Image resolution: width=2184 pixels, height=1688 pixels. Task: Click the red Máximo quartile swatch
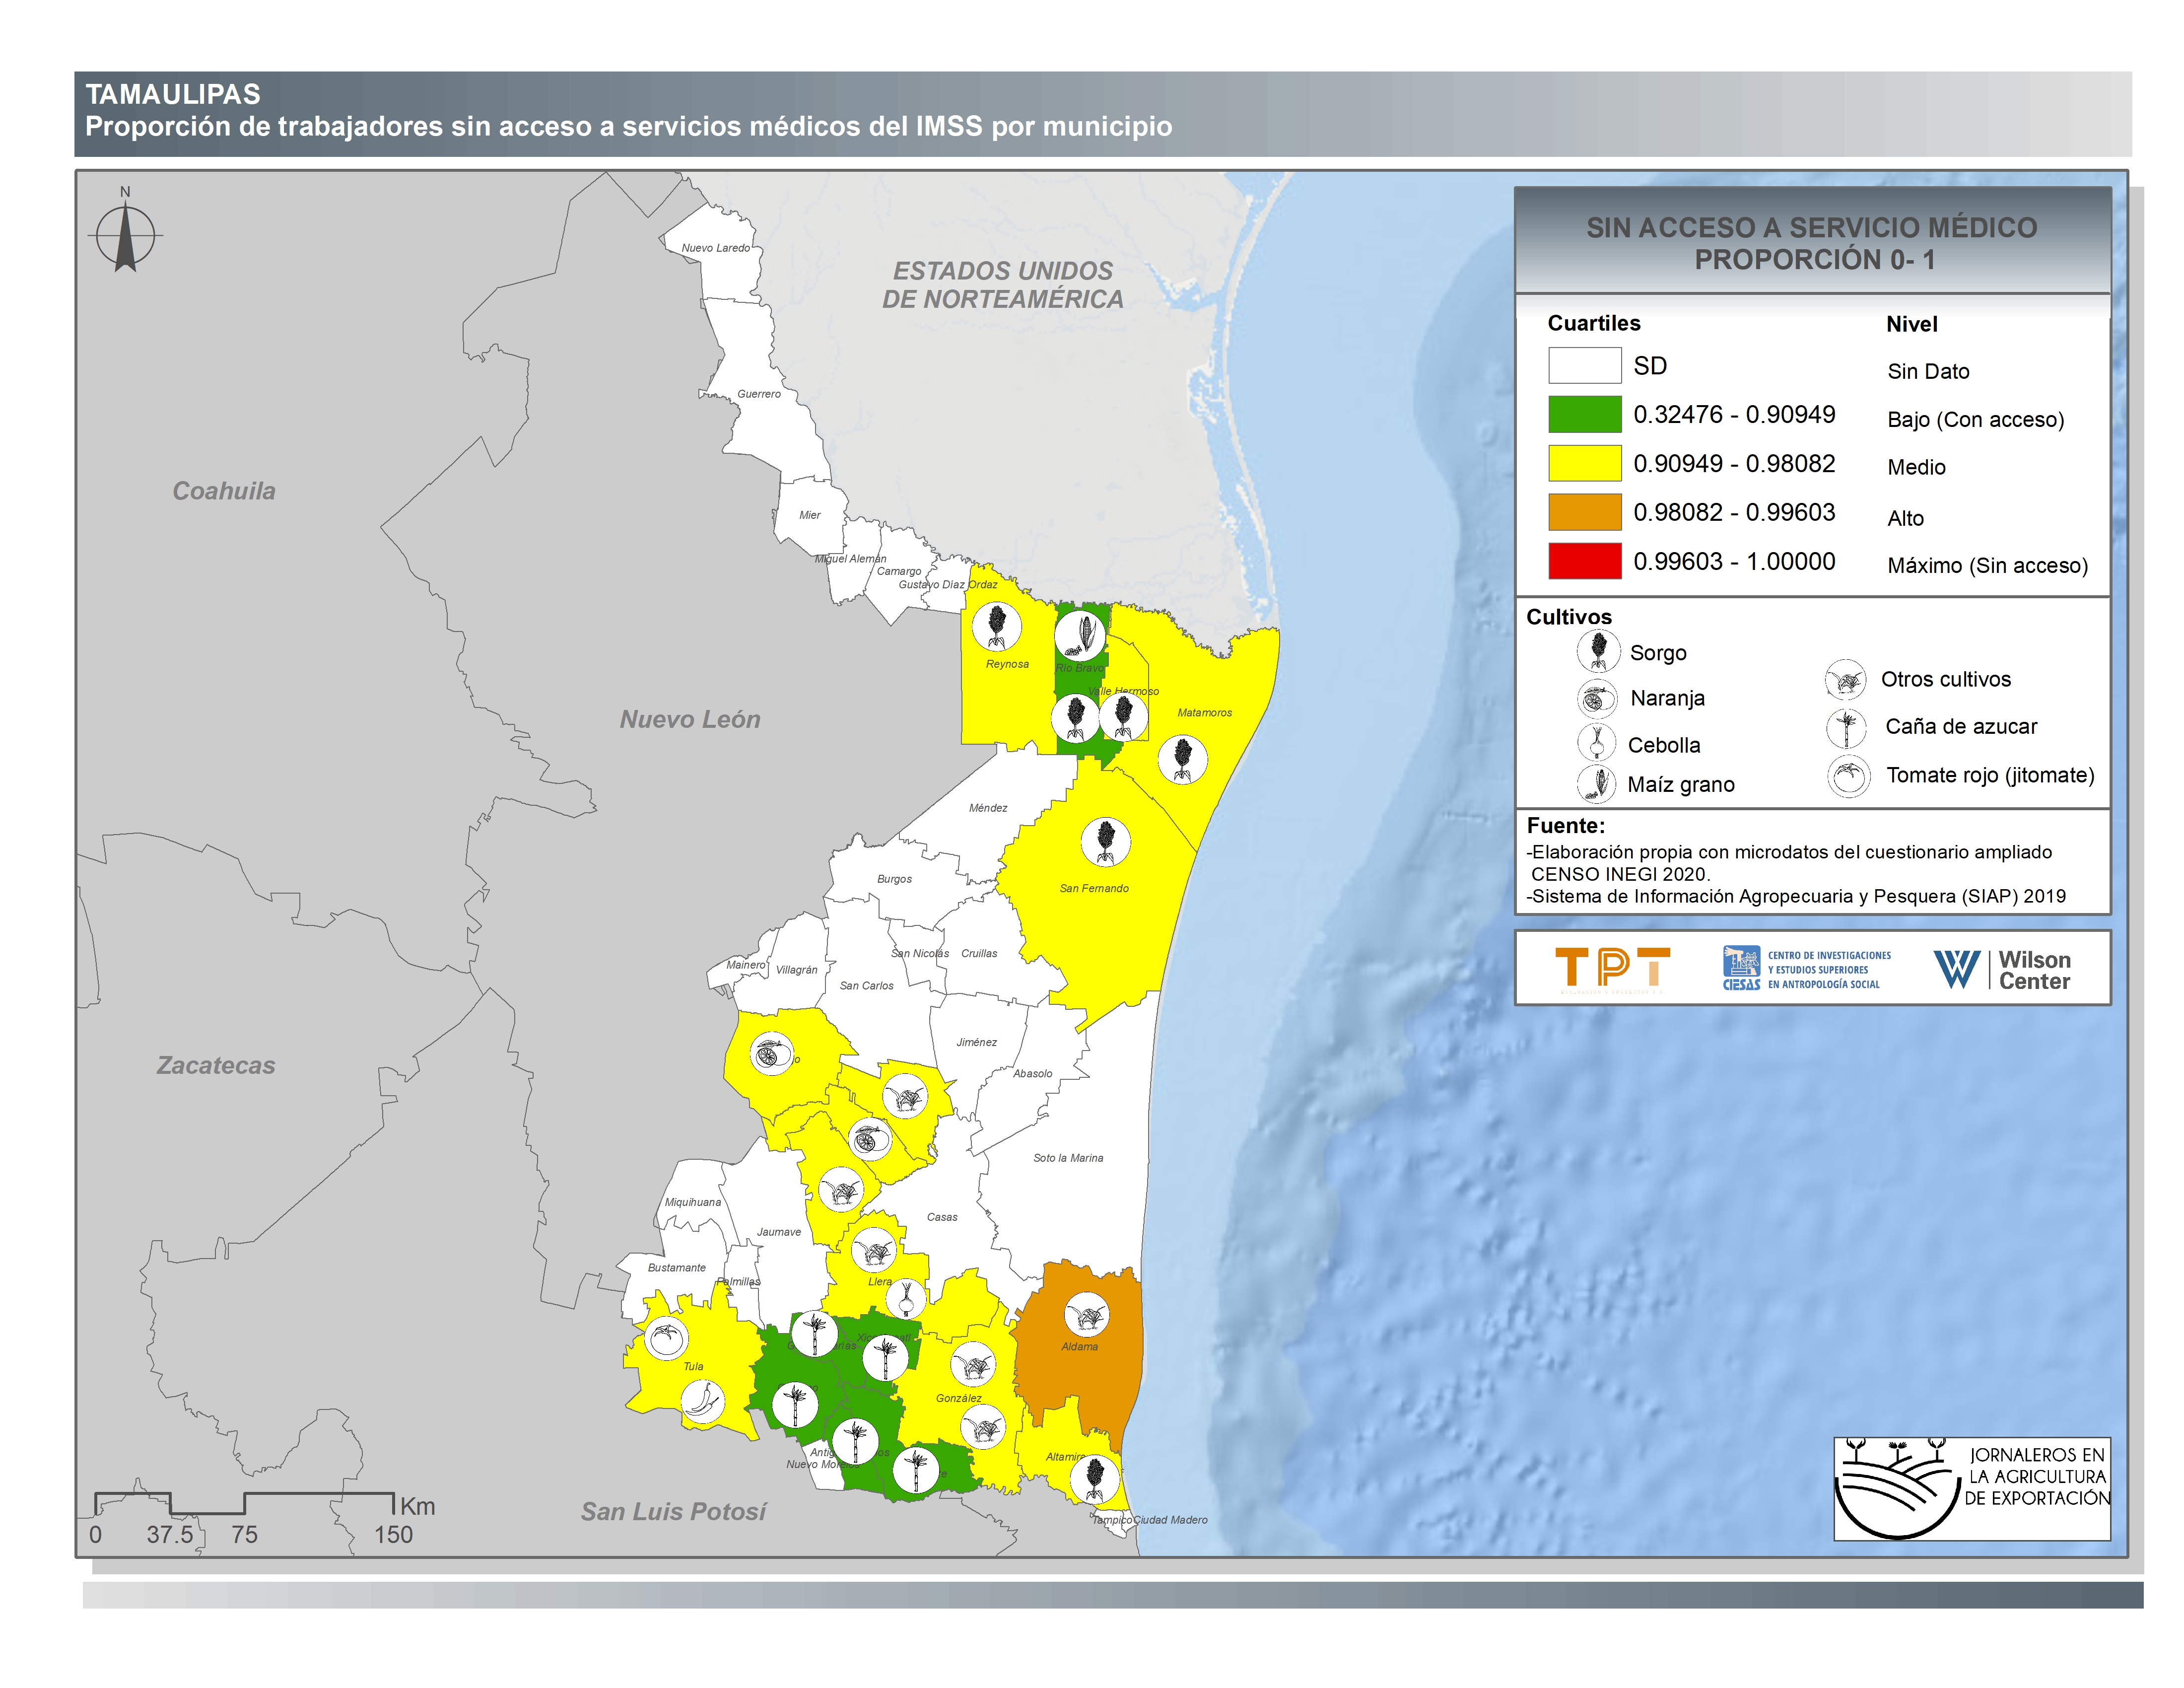[1584, 561]
